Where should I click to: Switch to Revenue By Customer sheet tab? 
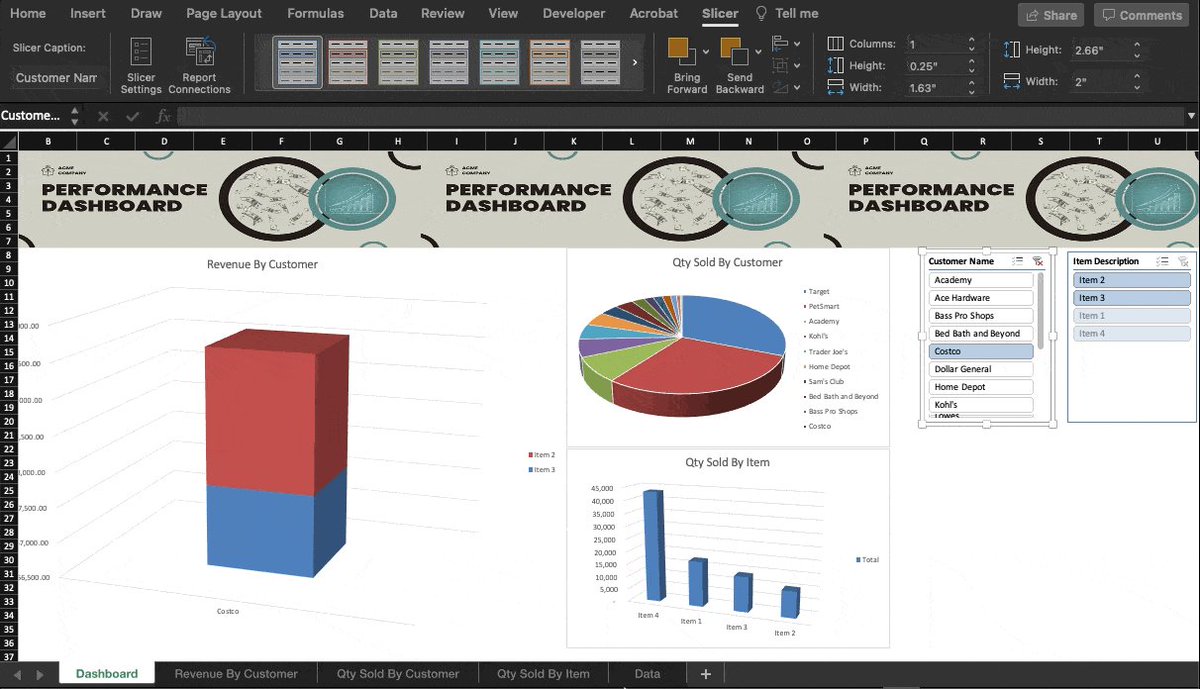(236, 674)
